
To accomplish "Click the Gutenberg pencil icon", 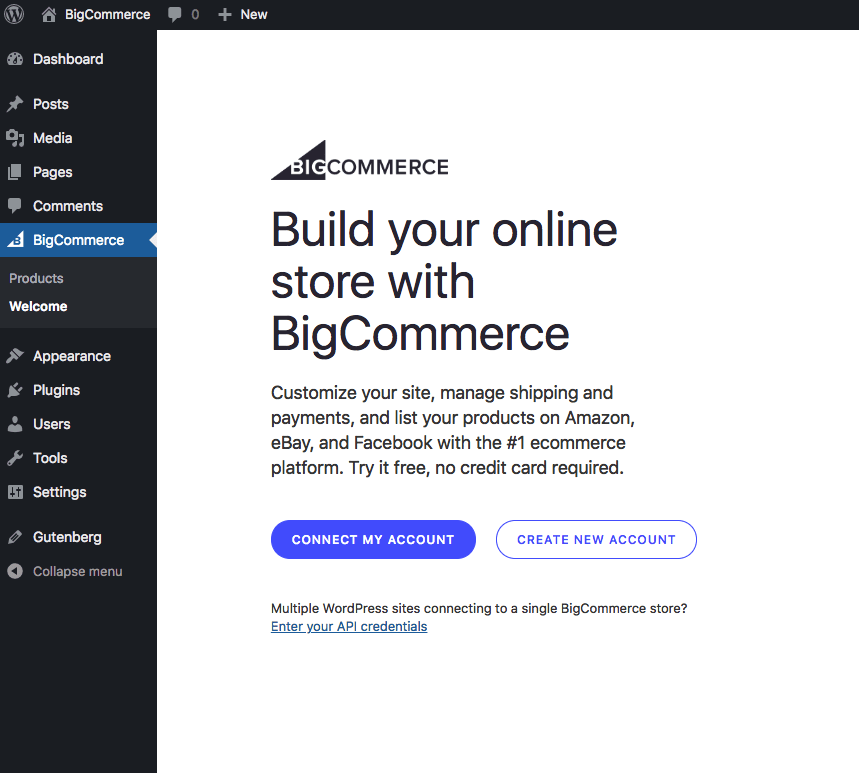I will coord(17,537).
